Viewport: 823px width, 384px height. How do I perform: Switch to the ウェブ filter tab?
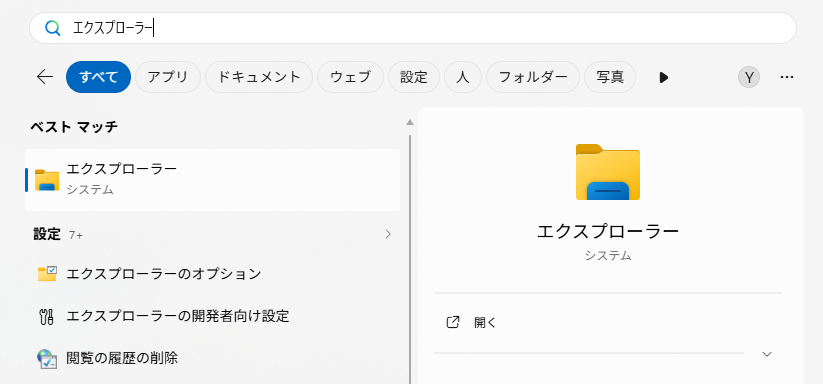[x=350, y=77]
